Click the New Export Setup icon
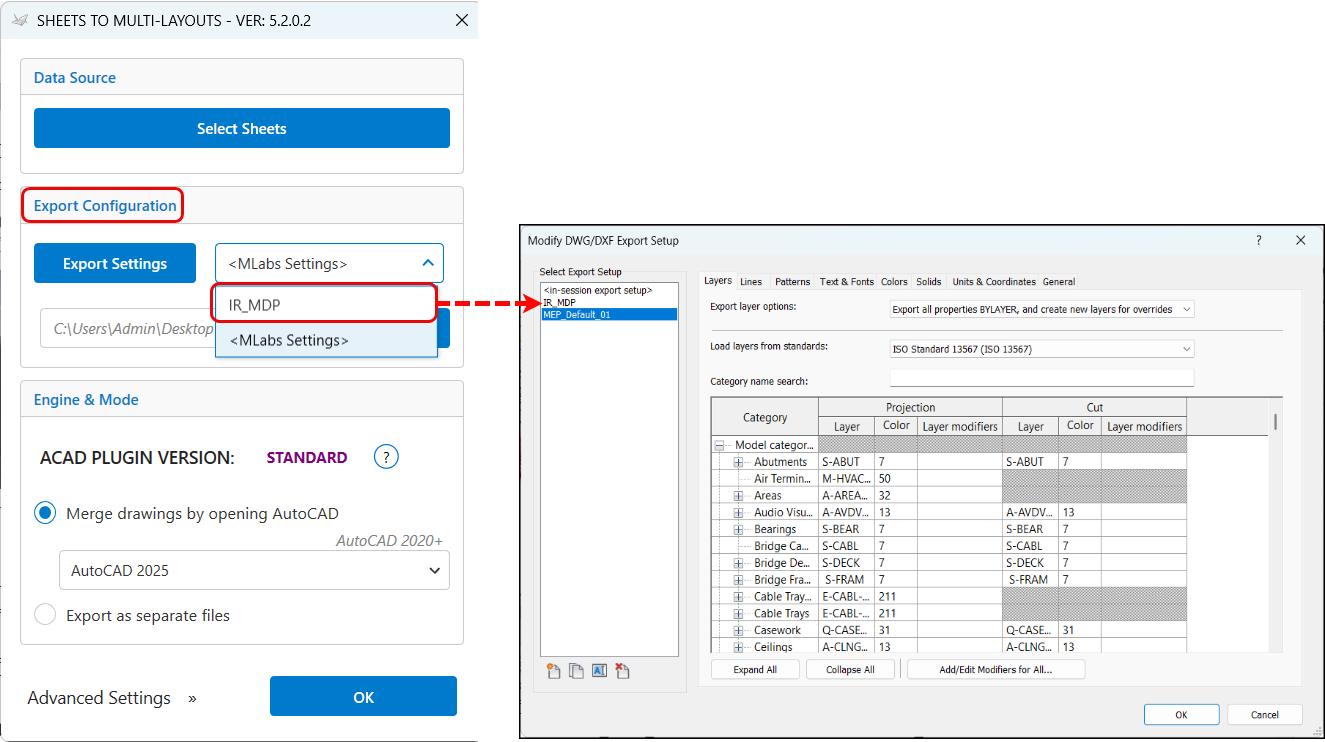Screen dimensions: 1325x742 [554, 671]
